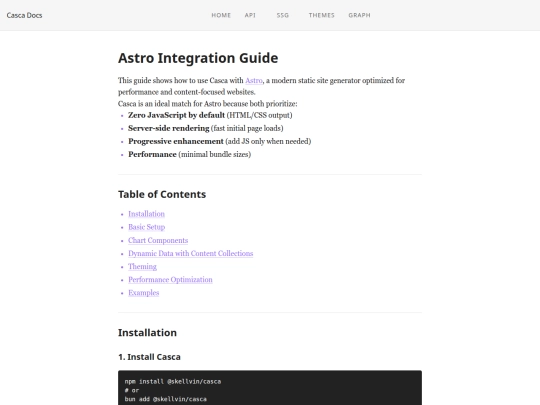
Task: Click 'Casca is an ideal match for Astro' sentence
Action: 208,104
